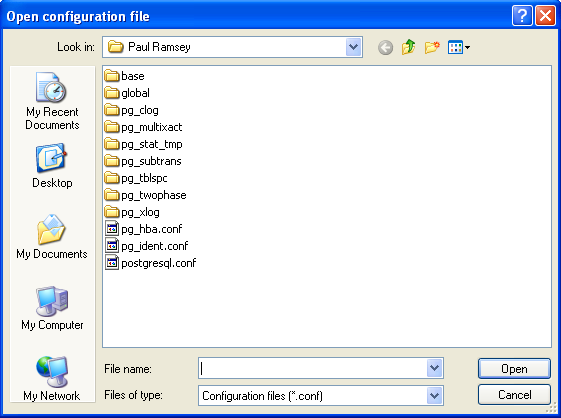Click the Cancel button
This screenshot has width=561, height=418.
pyautogui.click(x=514, y=395)
